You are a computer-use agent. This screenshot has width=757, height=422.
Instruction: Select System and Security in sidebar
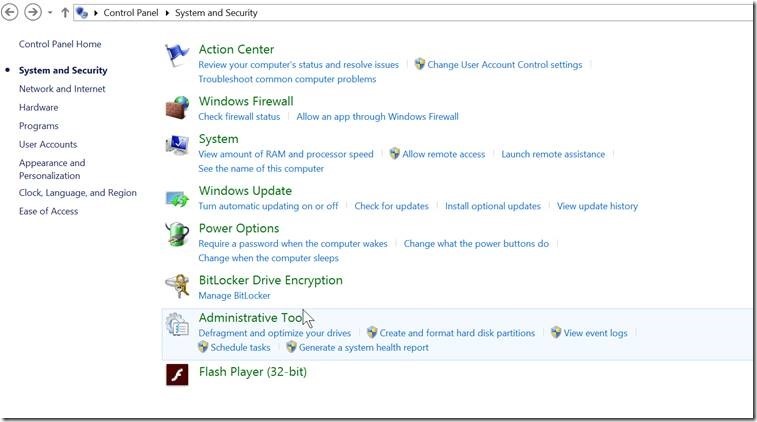[x=63, y=70]
